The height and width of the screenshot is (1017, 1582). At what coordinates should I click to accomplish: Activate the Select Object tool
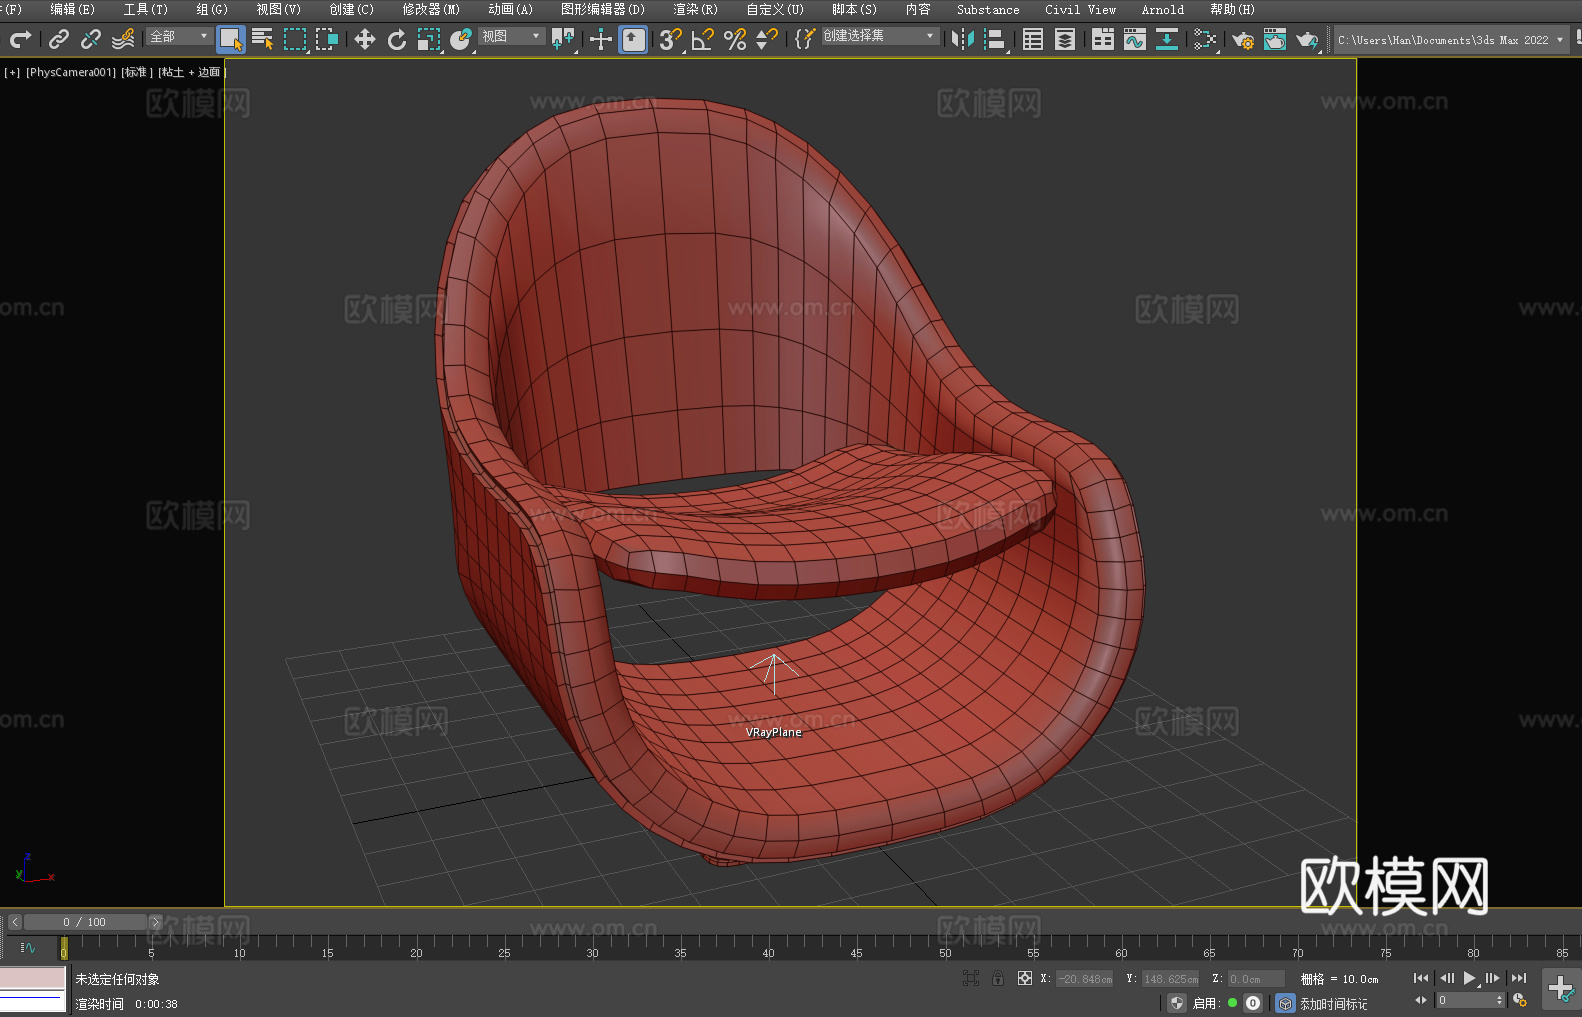pyautogui.click(x=231, y=39)
